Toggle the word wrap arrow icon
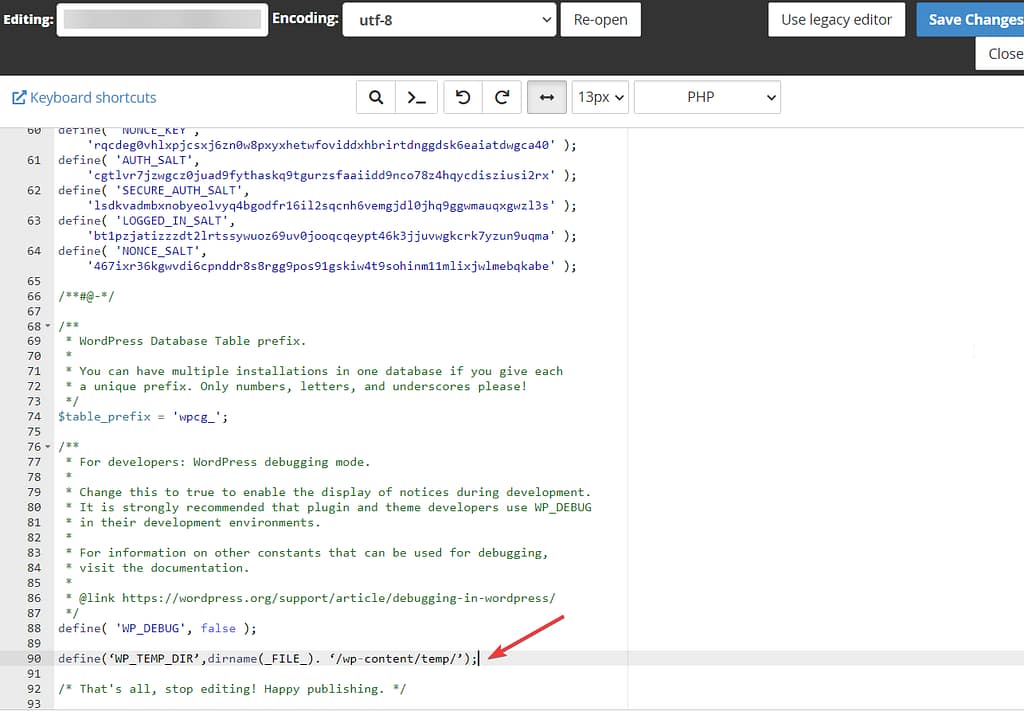 [546, 97]
